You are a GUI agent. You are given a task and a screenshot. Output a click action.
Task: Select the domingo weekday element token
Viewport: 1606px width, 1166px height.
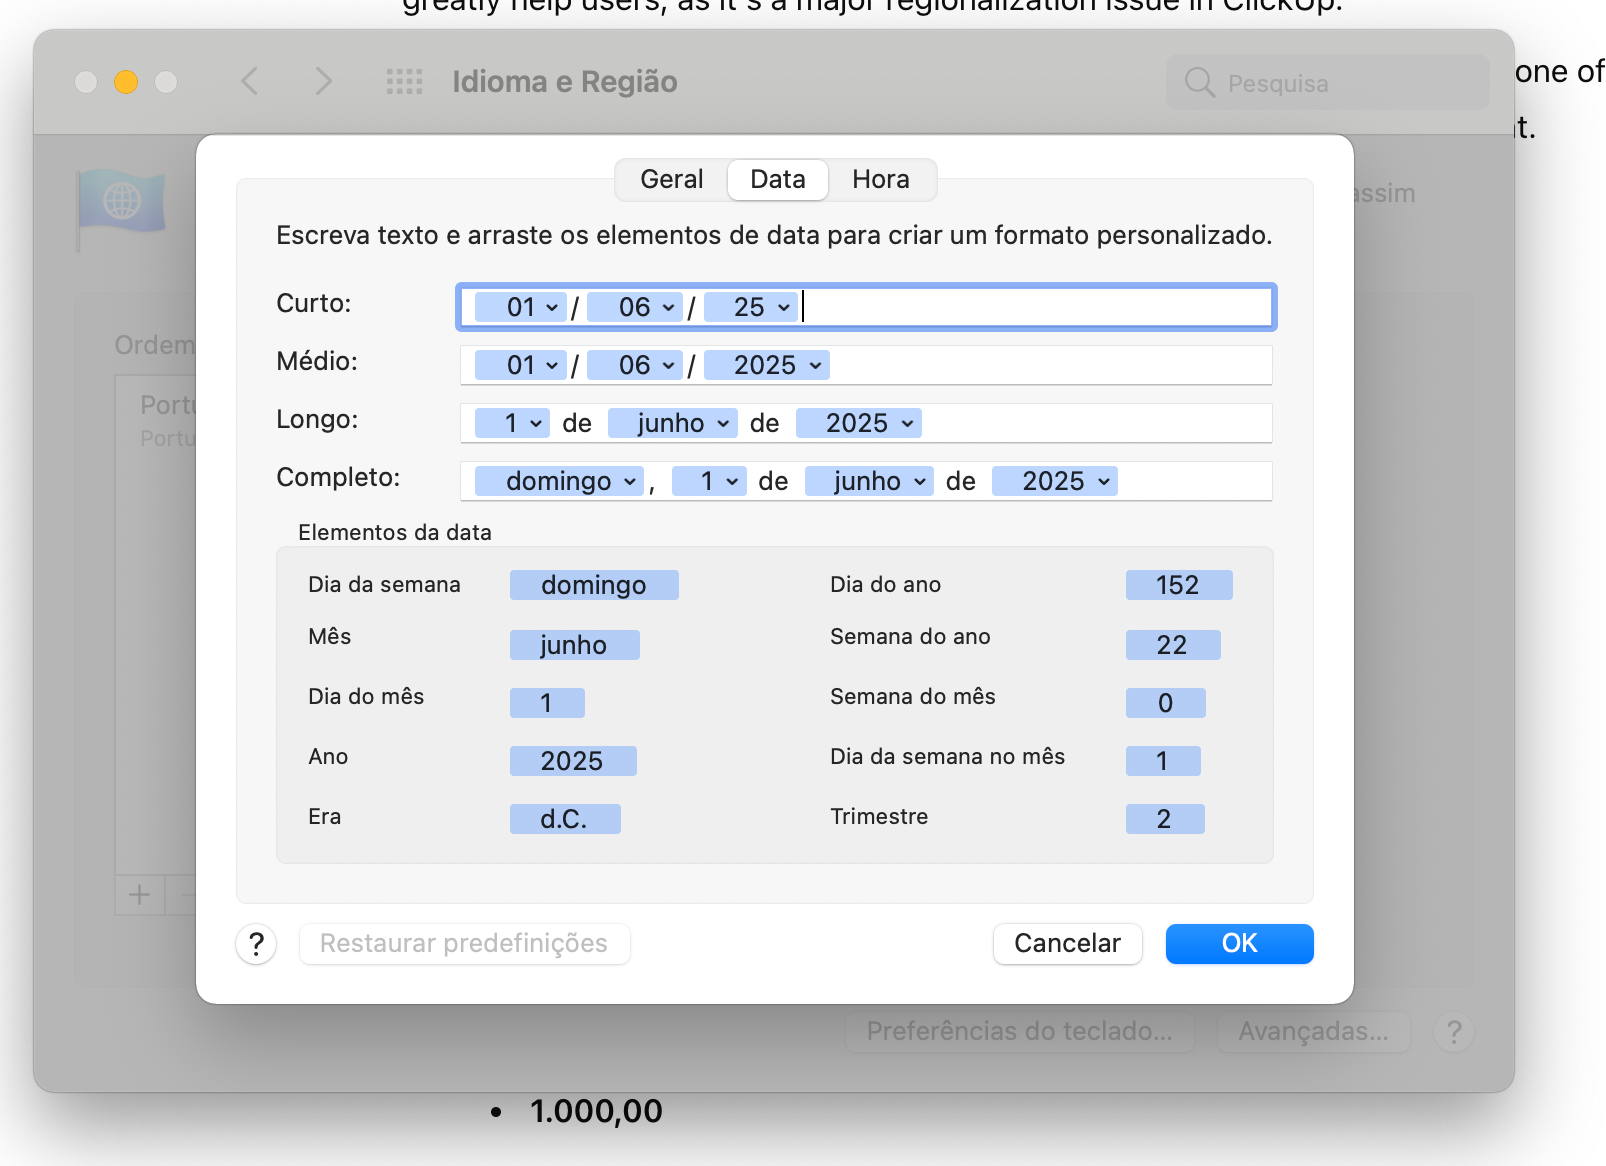pos(594,585)
